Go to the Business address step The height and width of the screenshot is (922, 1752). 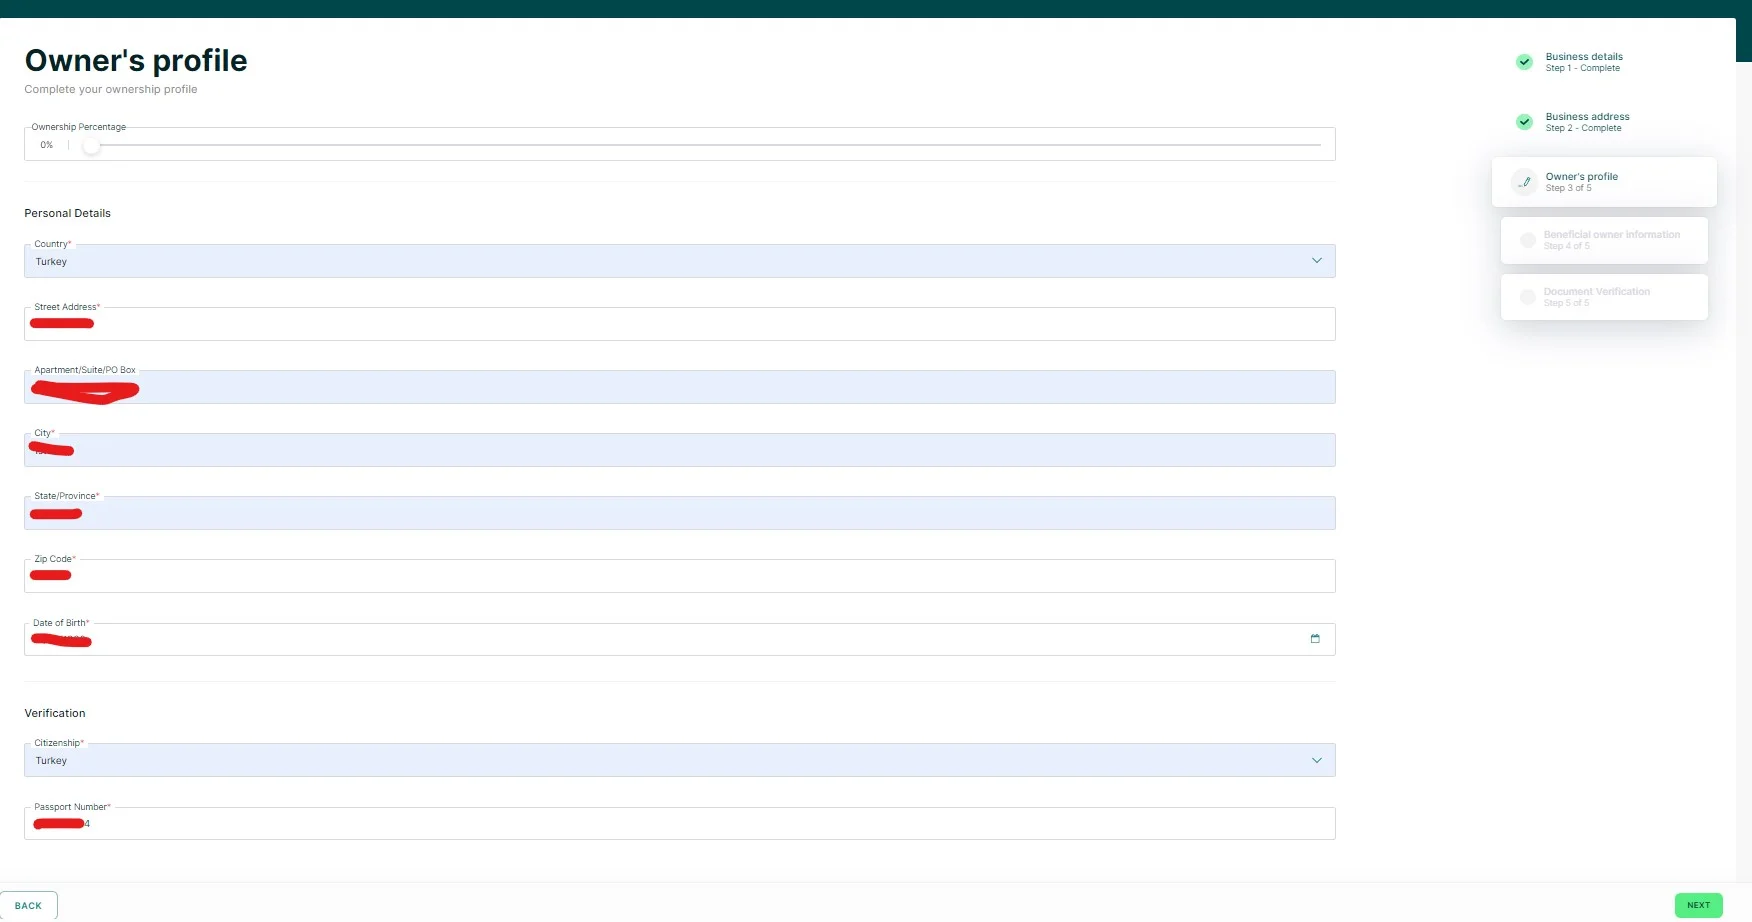pos(1587,122)
